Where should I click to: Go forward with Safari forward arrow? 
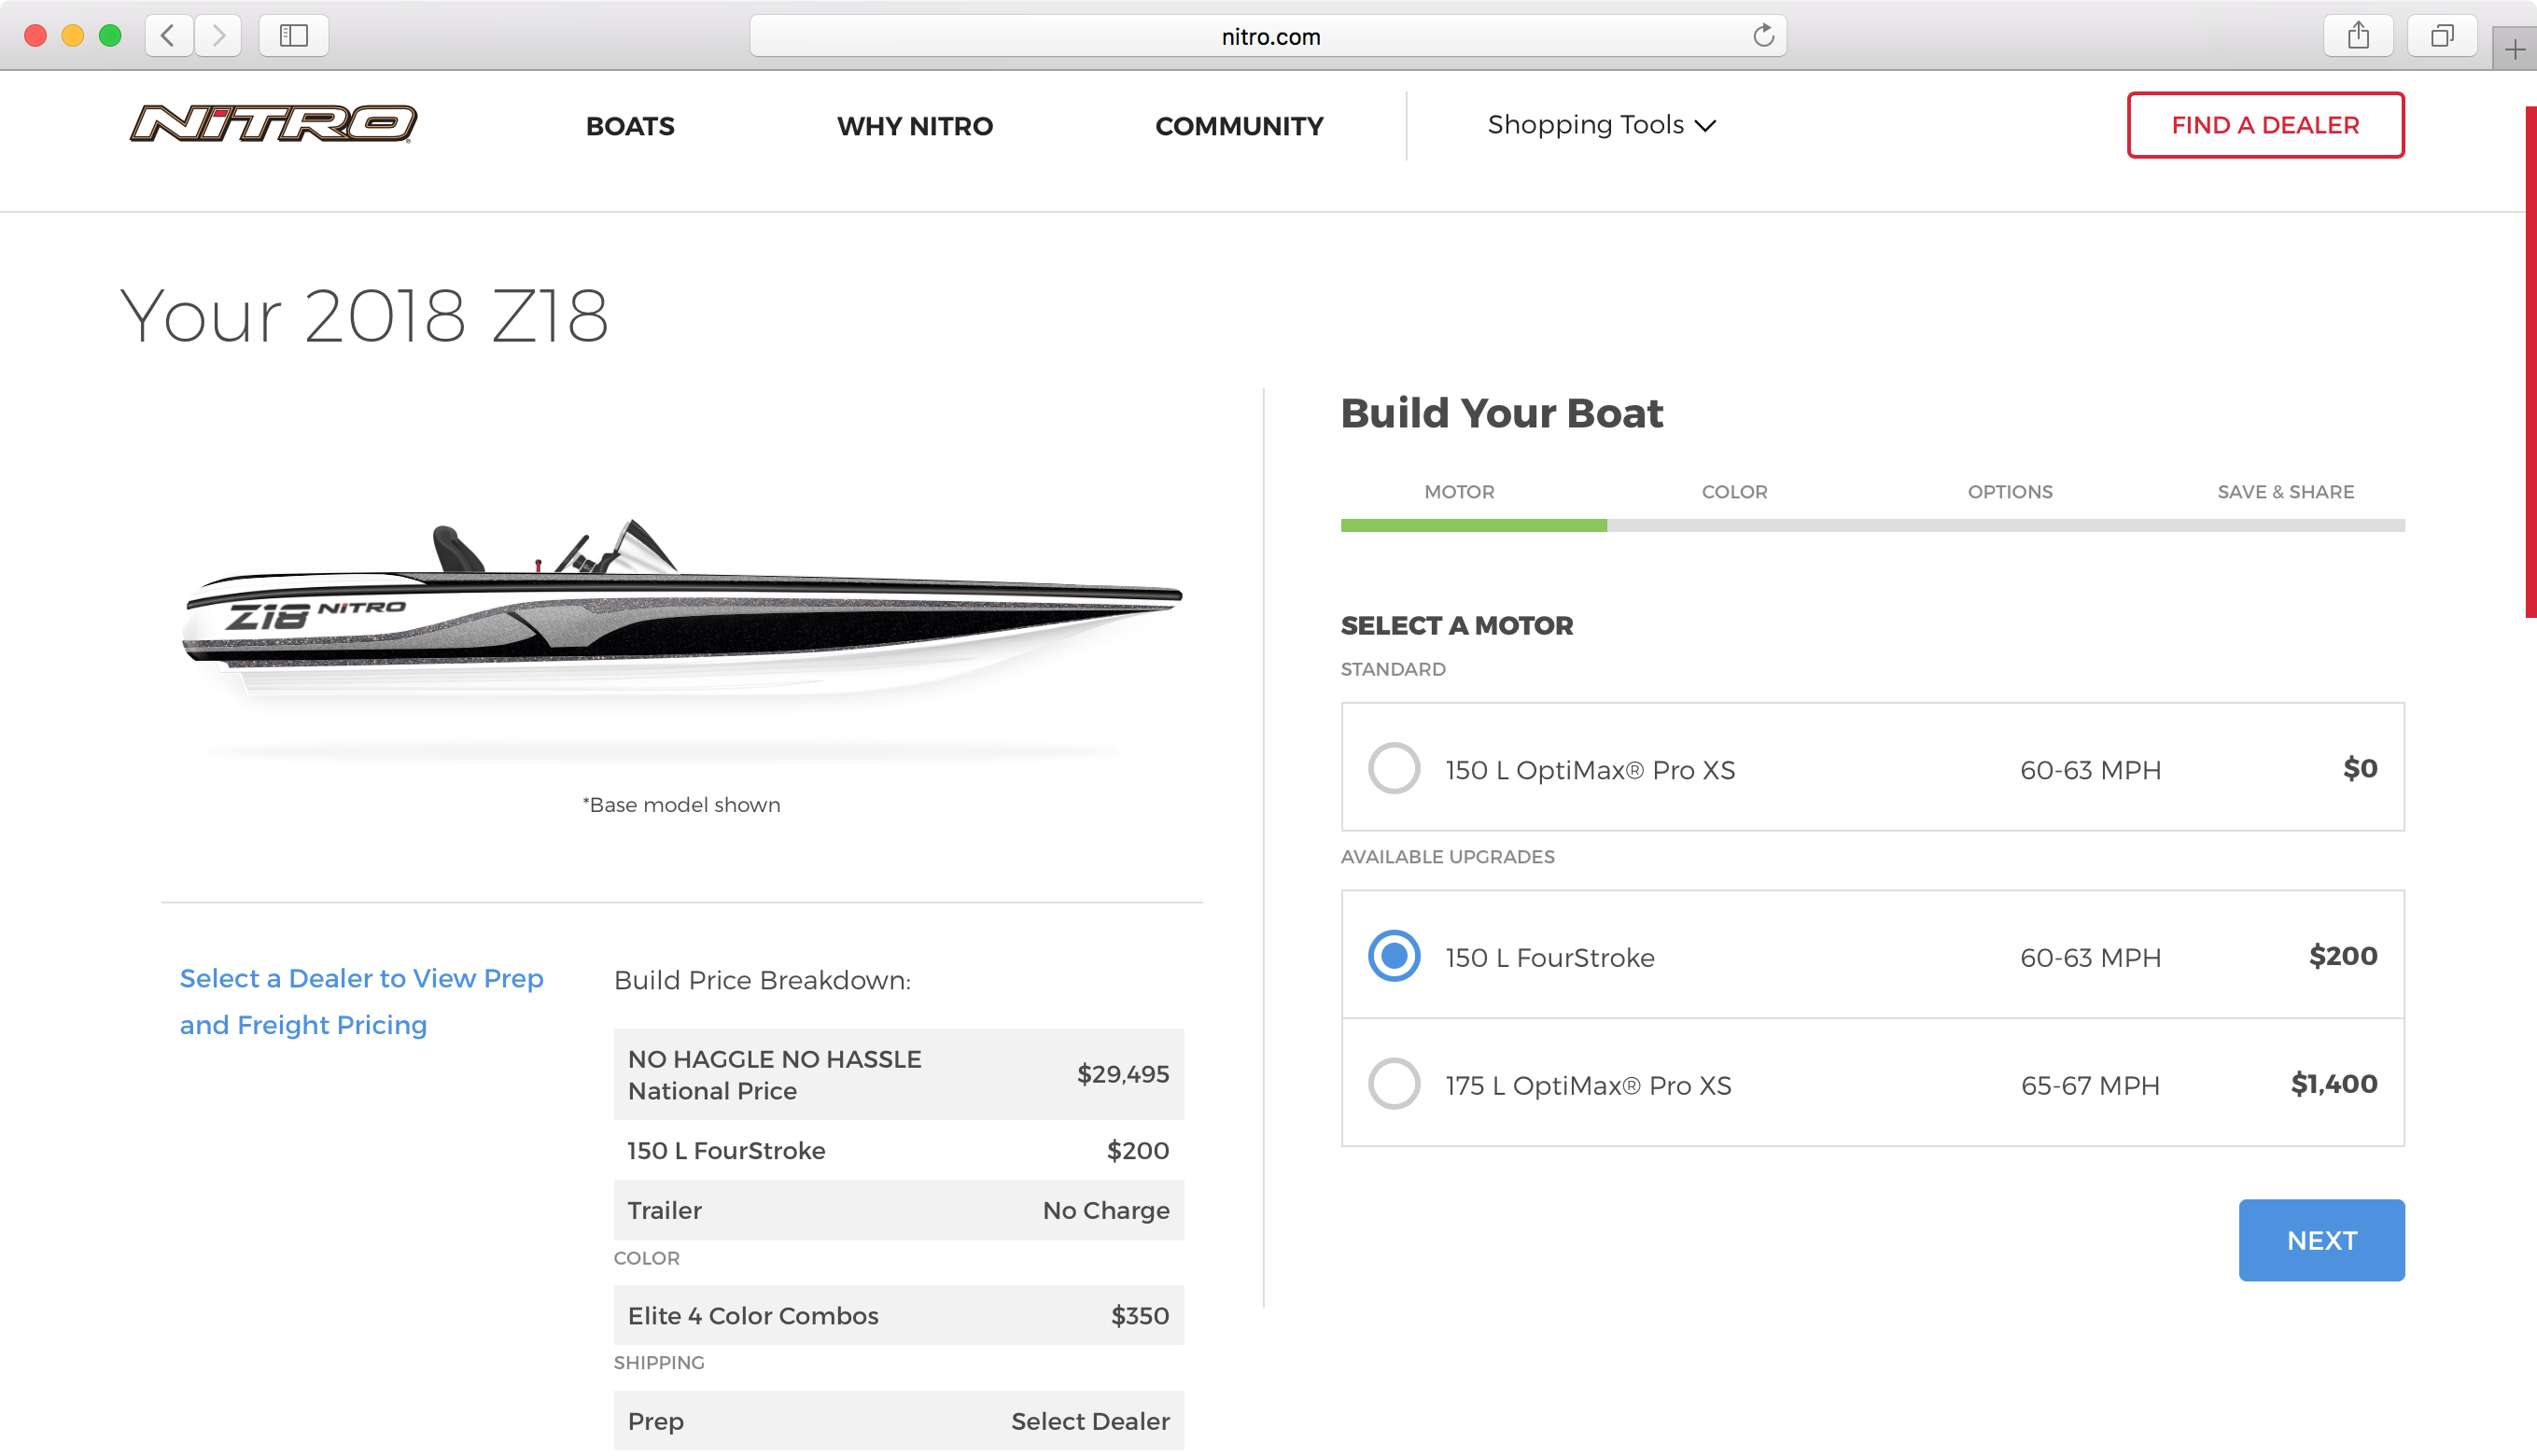click(x=218, y=36)
